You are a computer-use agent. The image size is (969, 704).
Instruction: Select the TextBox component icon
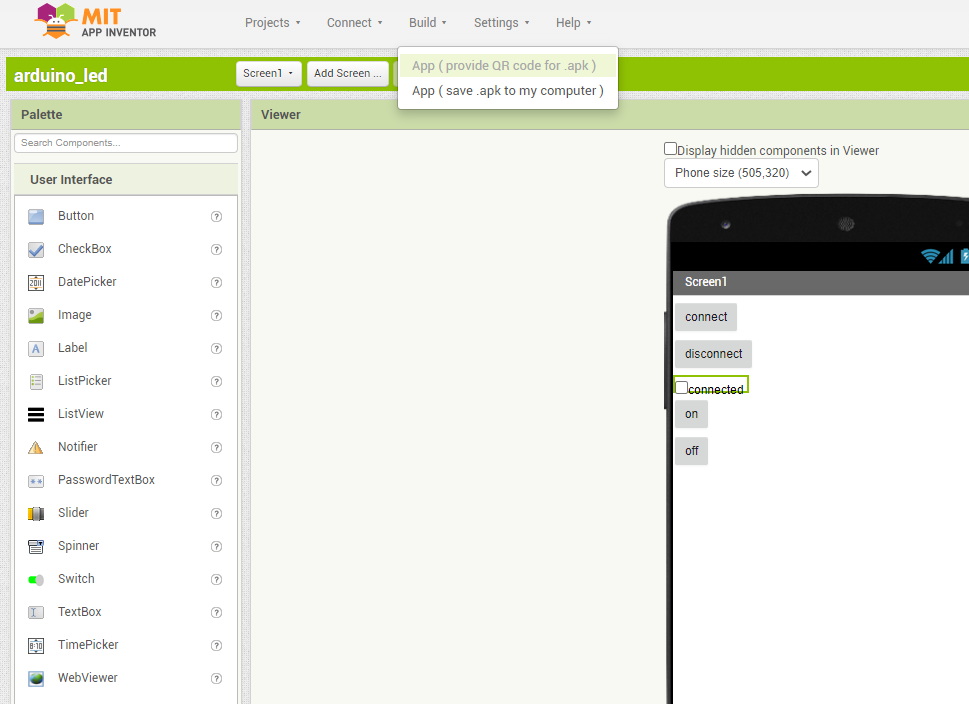tap(36, 613)
